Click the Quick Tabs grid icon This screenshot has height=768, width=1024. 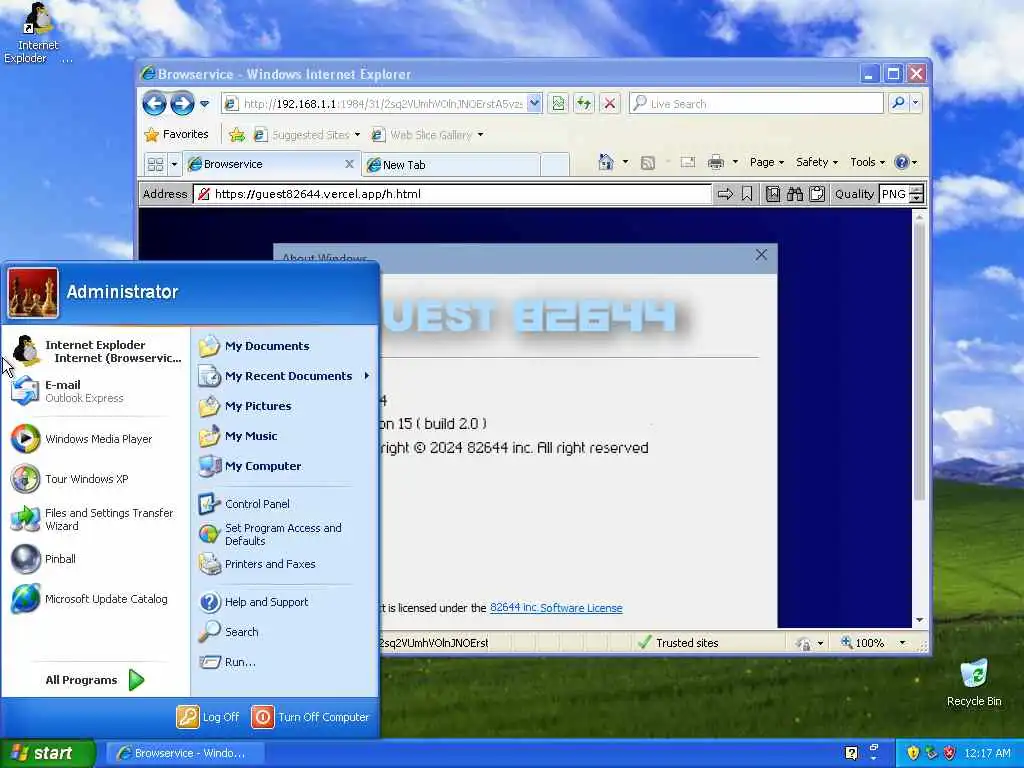point(155,164)
